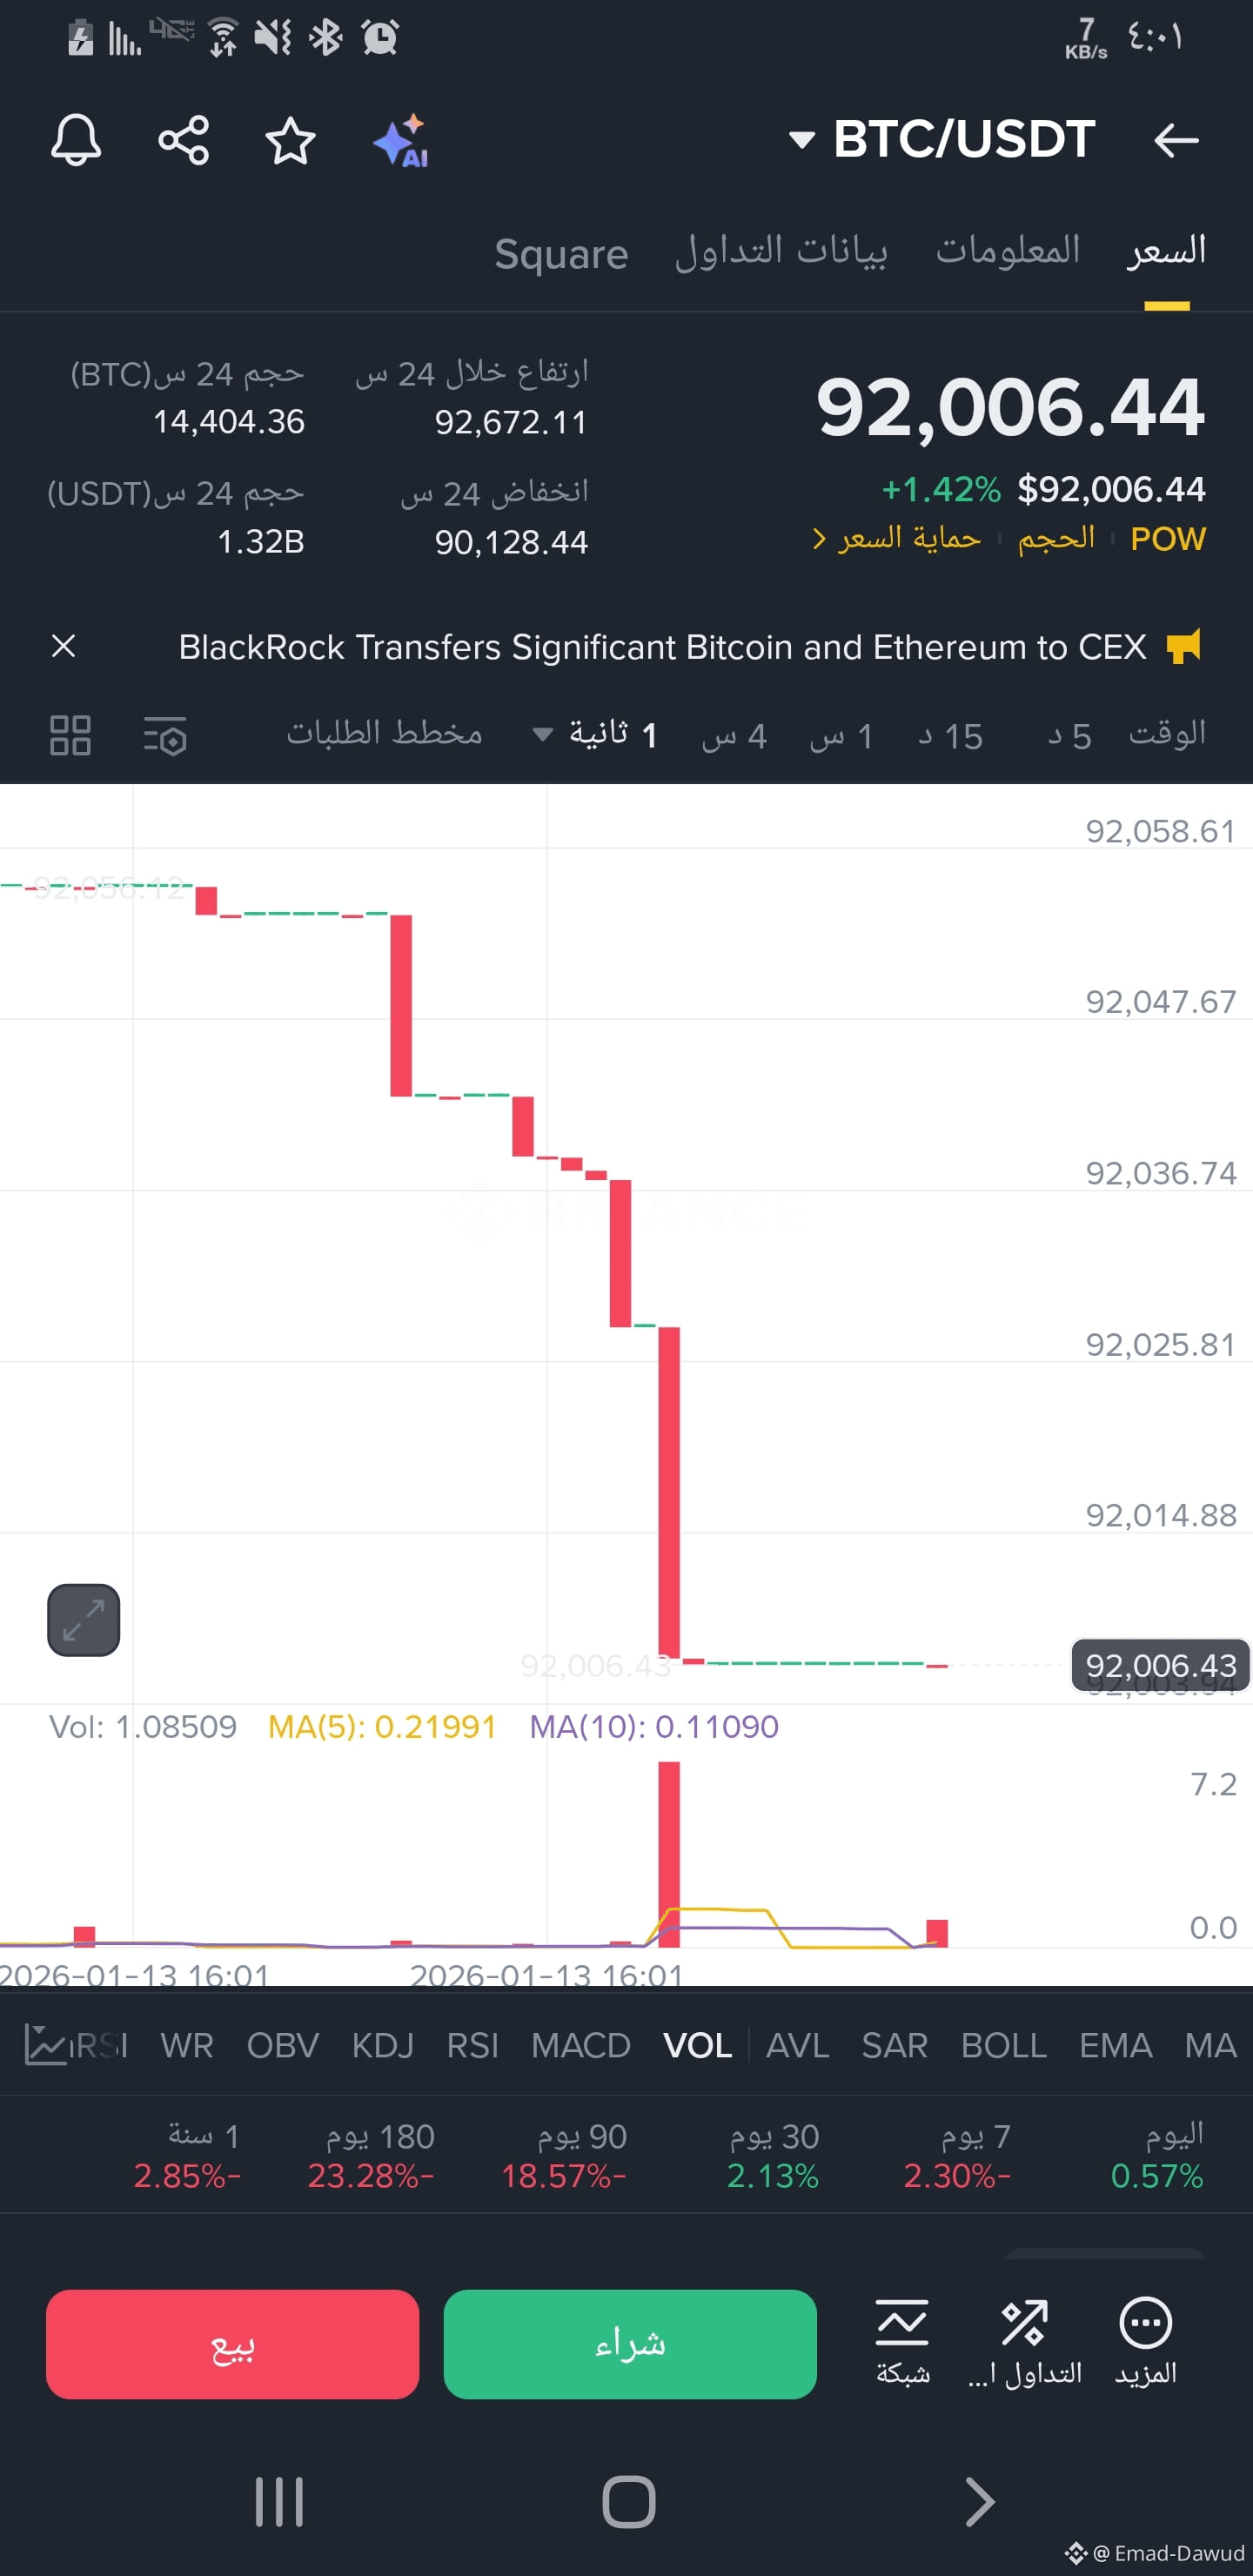The image size is (1253, 2576).
Task: Open the AI assistant sparkle icon
Action: tap(401, 141)
